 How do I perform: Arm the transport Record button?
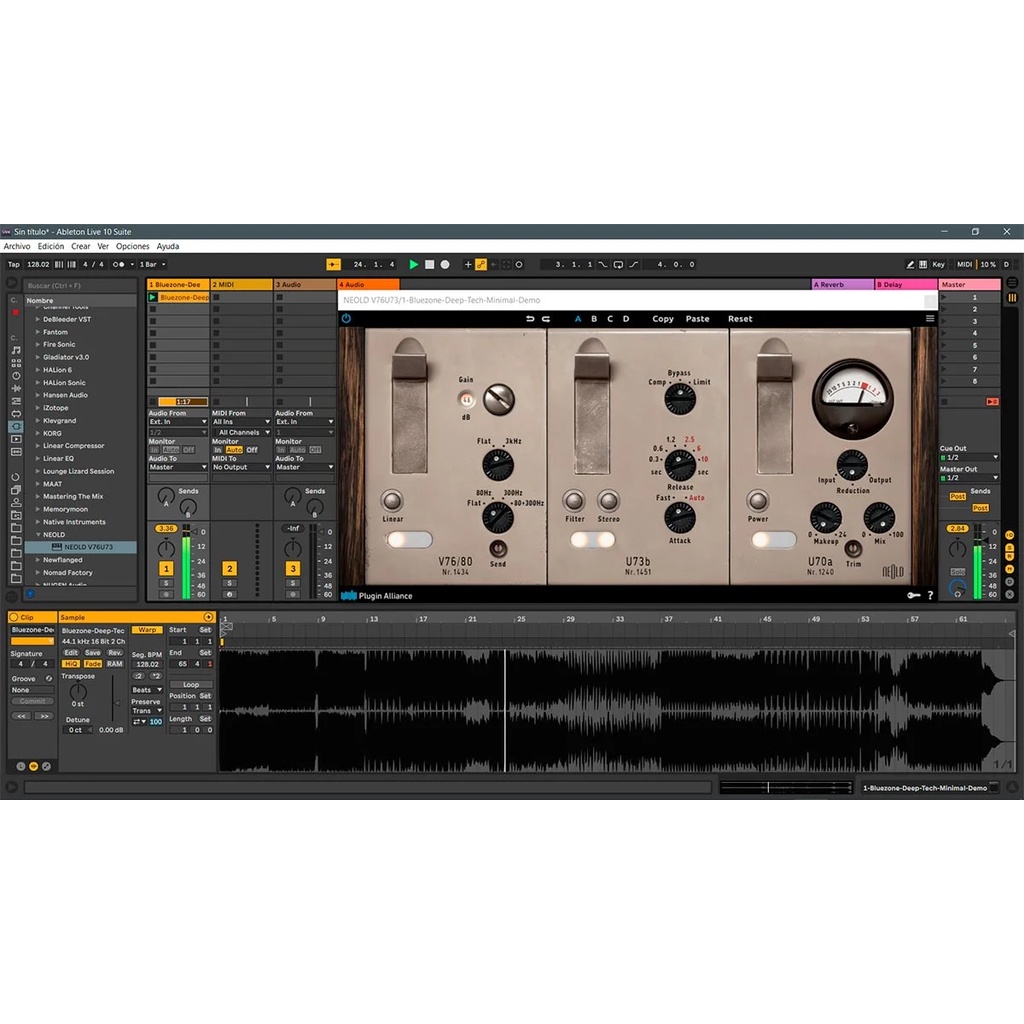point(445,264)
